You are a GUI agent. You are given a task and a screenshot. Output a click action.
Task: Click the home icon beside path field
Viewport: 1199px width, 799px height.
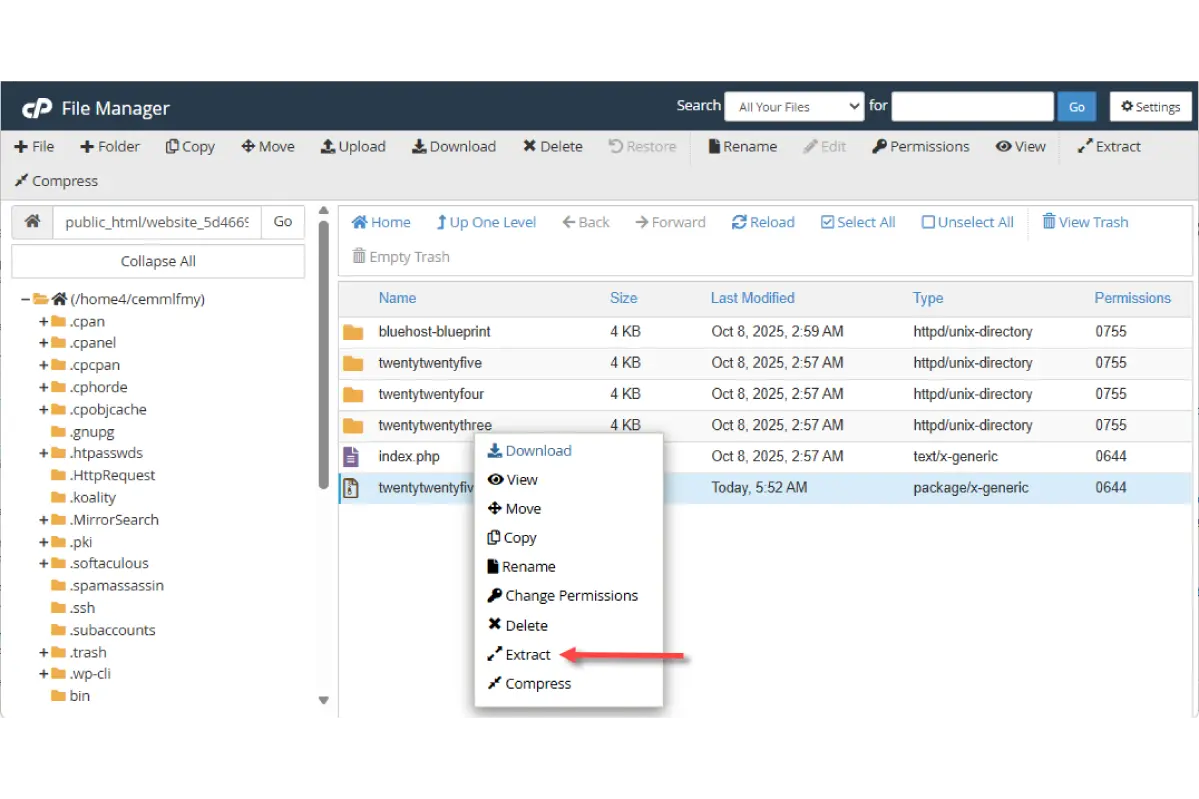(33, 222)
